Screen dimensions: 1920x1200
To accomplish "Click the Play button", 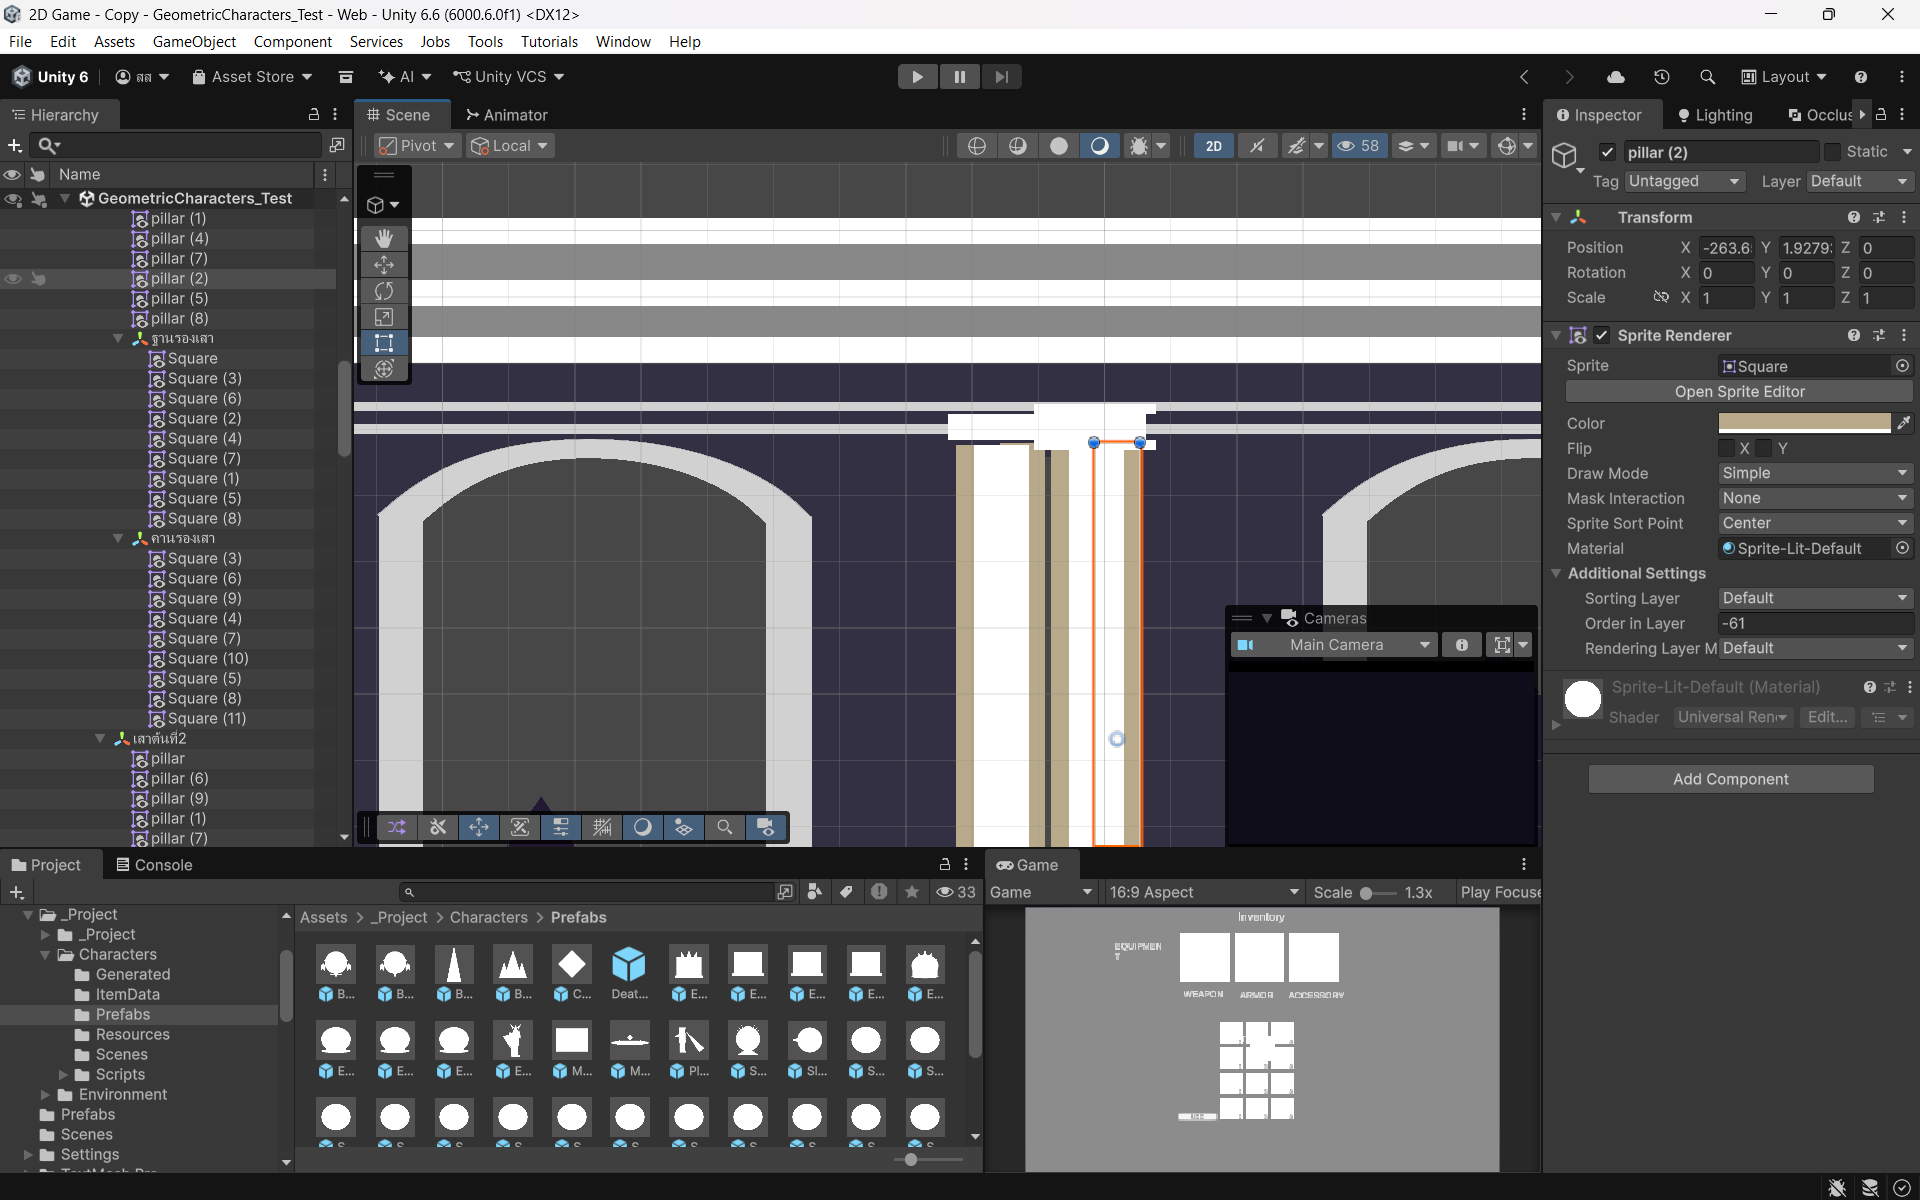I will pyautogui.click(x=917, y=77).
